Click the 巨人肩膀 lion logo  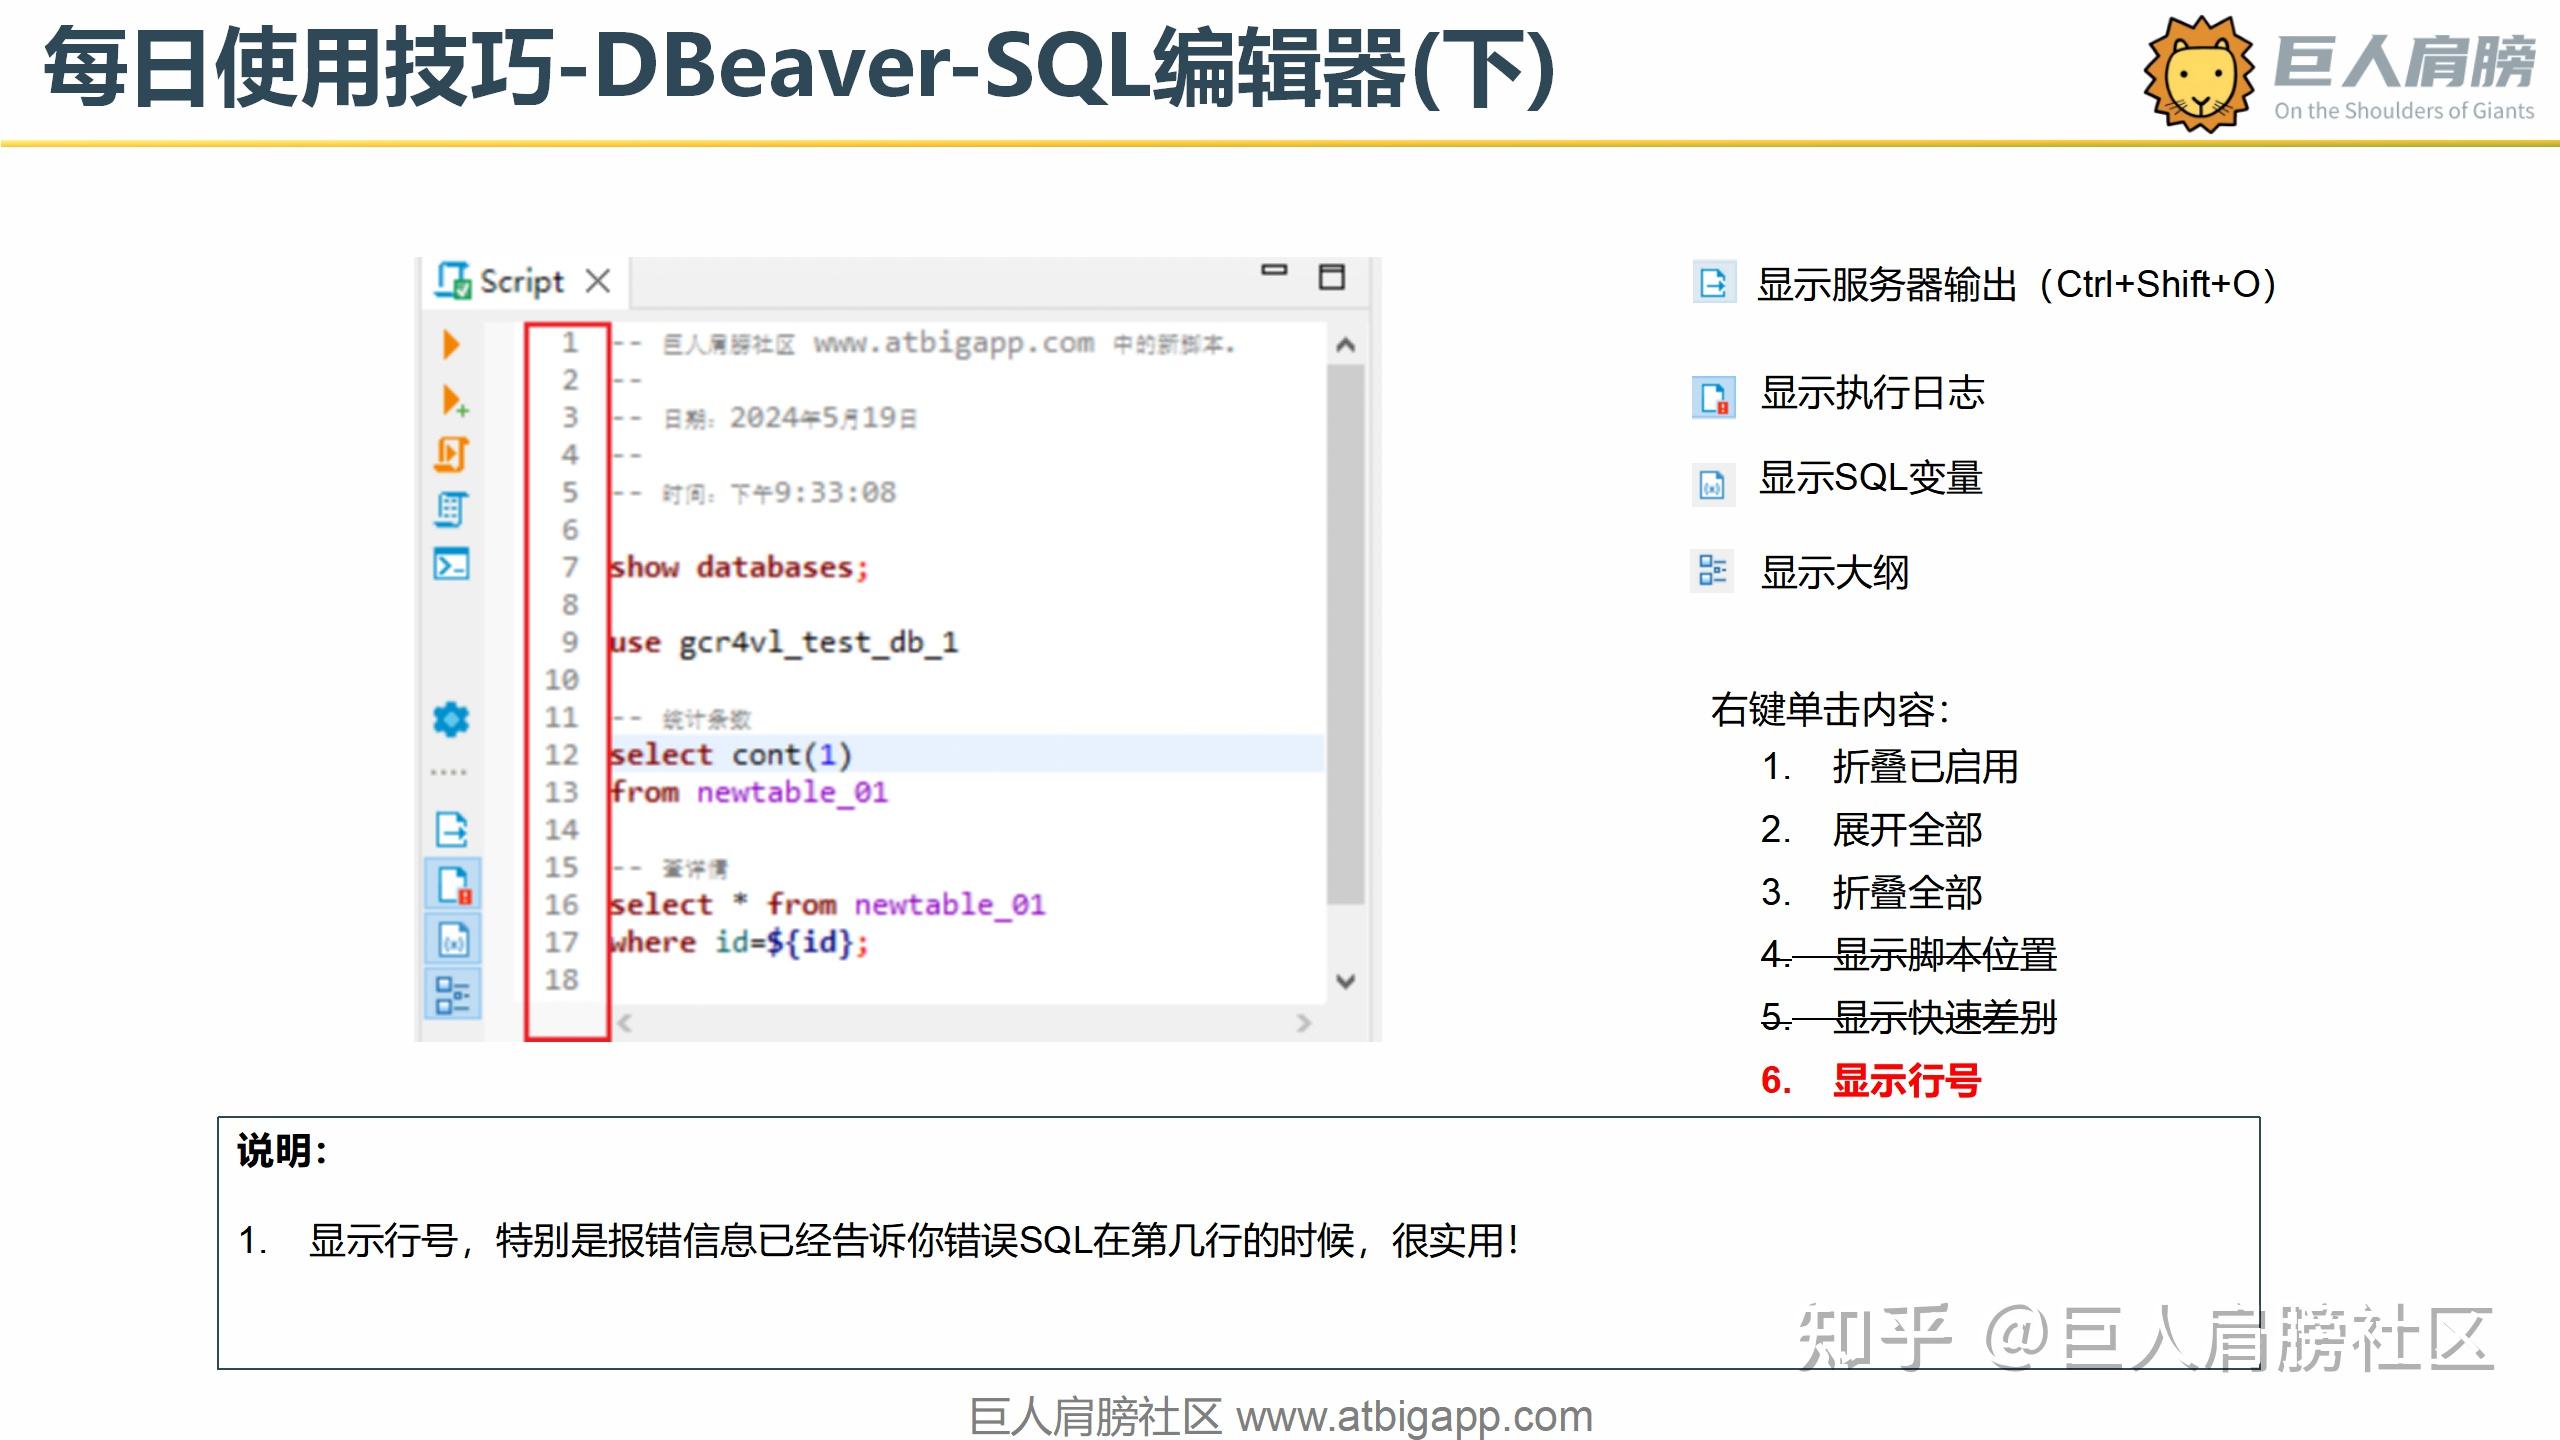(x=2198, y=72)
